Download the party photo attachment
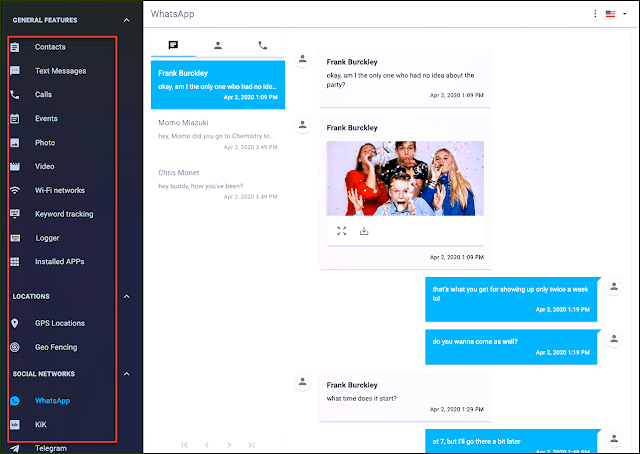The width and height of the screenshot is (640, 454). coord(364,231)
